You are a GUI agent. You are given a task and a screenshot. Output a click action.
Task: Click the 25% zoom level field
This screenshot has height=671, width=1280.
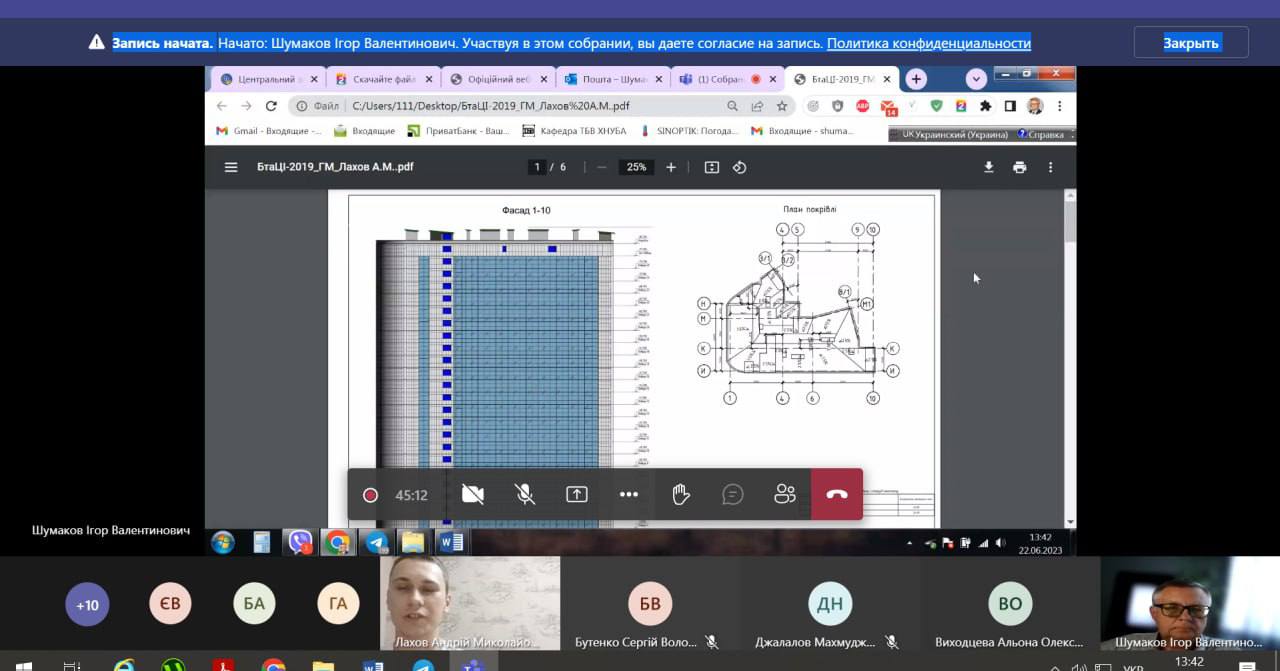point(636,167)
